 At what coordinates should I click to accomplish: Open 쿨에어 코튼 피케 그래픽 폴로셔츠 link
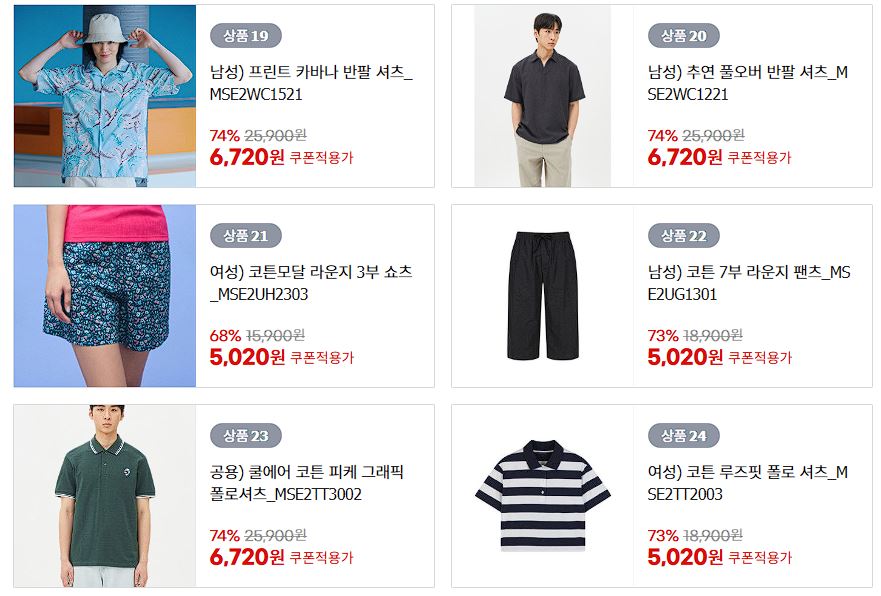point(307,483)
